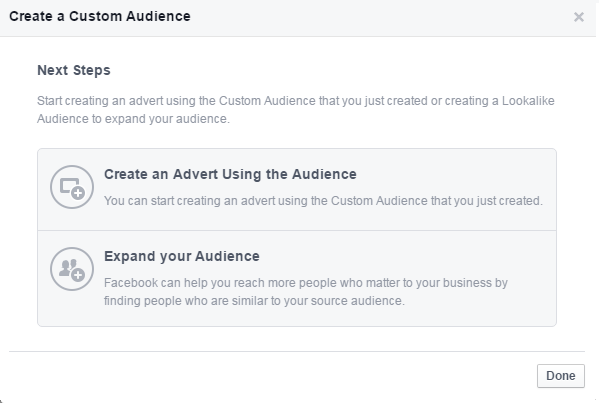
Task: Close the Create a Custom Audience dialog
Action: pos(579,17)
